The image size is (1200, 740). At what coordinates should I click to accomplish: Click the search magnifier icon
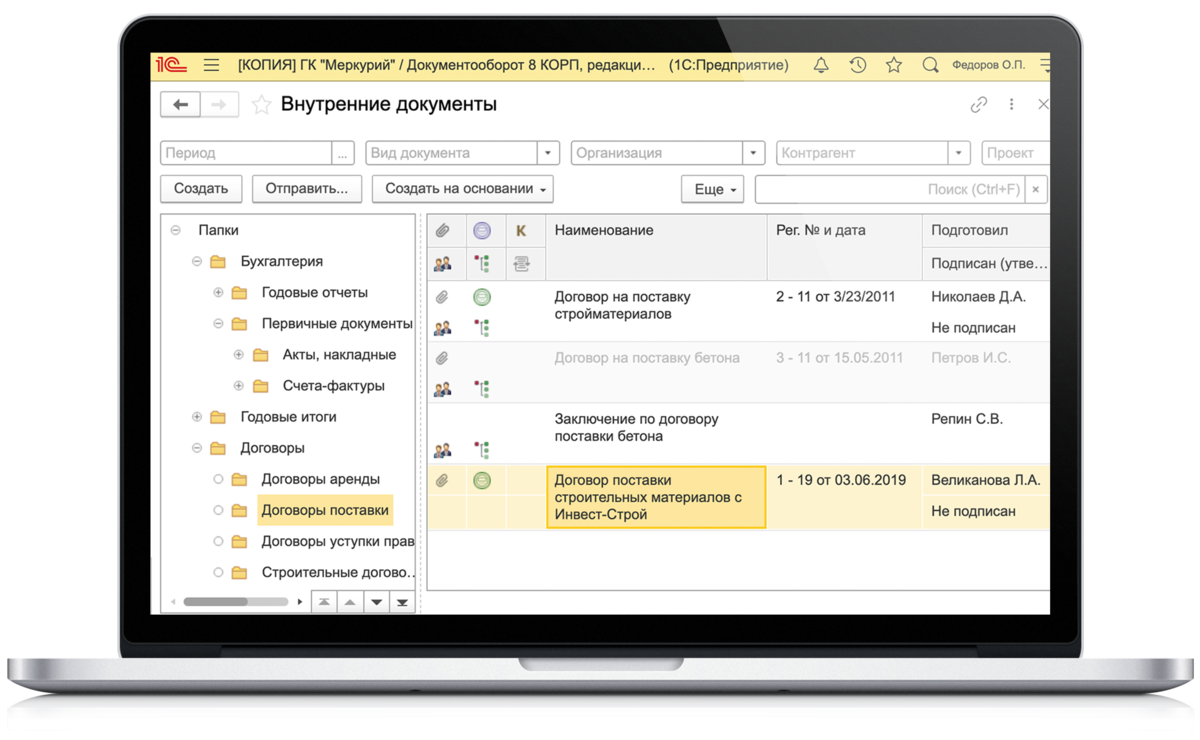[930, 65]
